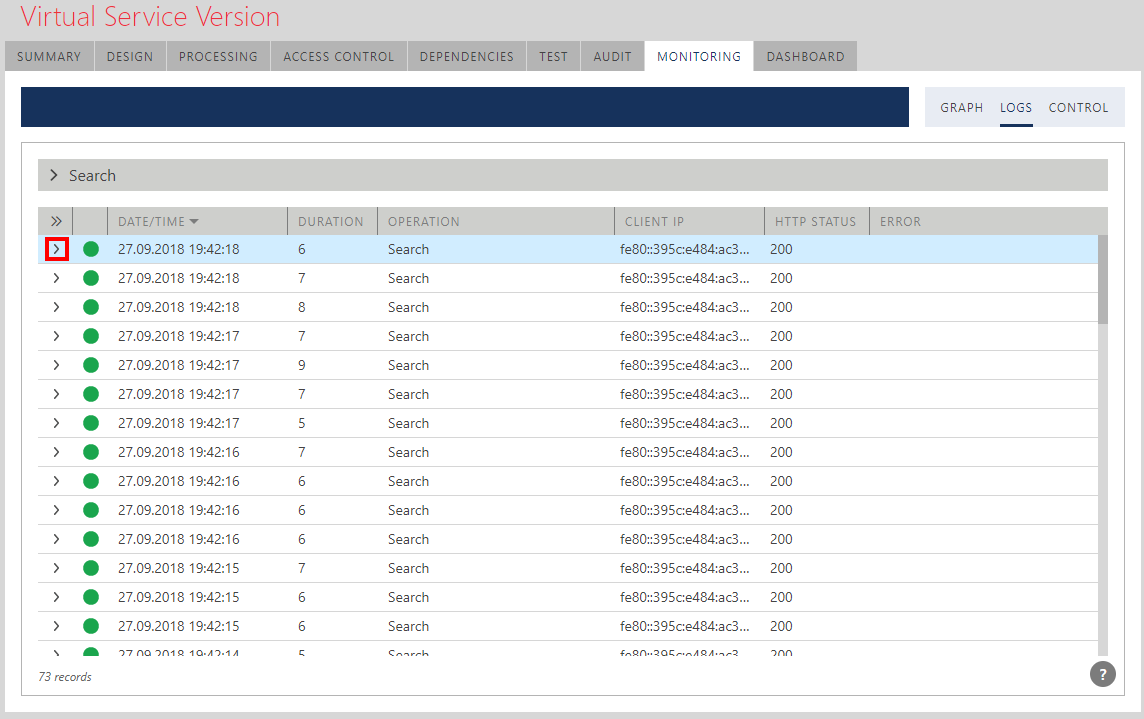This screenshot has height=719, width=1144.
Task: Click green status dot of 19:42:18 duration 6 row
Action: (x=91, y=249)
